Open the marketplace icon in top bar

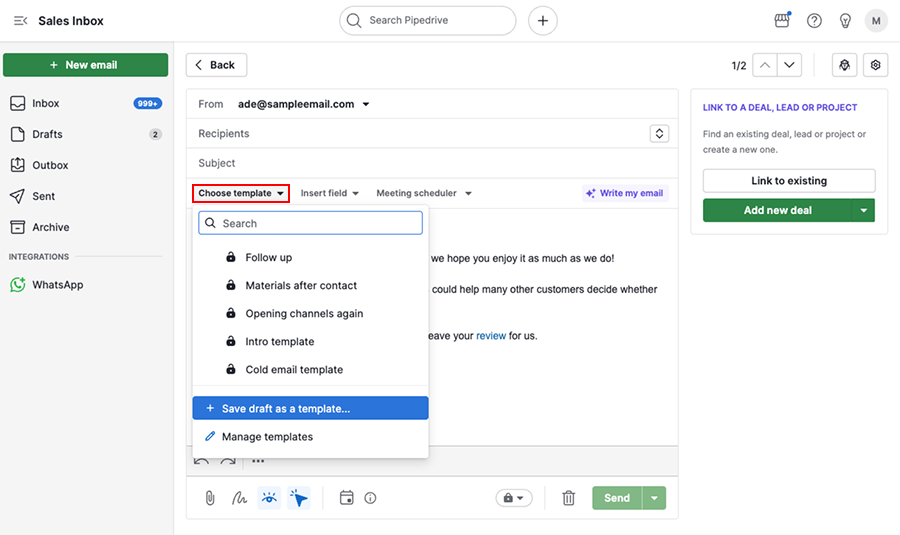782,21
